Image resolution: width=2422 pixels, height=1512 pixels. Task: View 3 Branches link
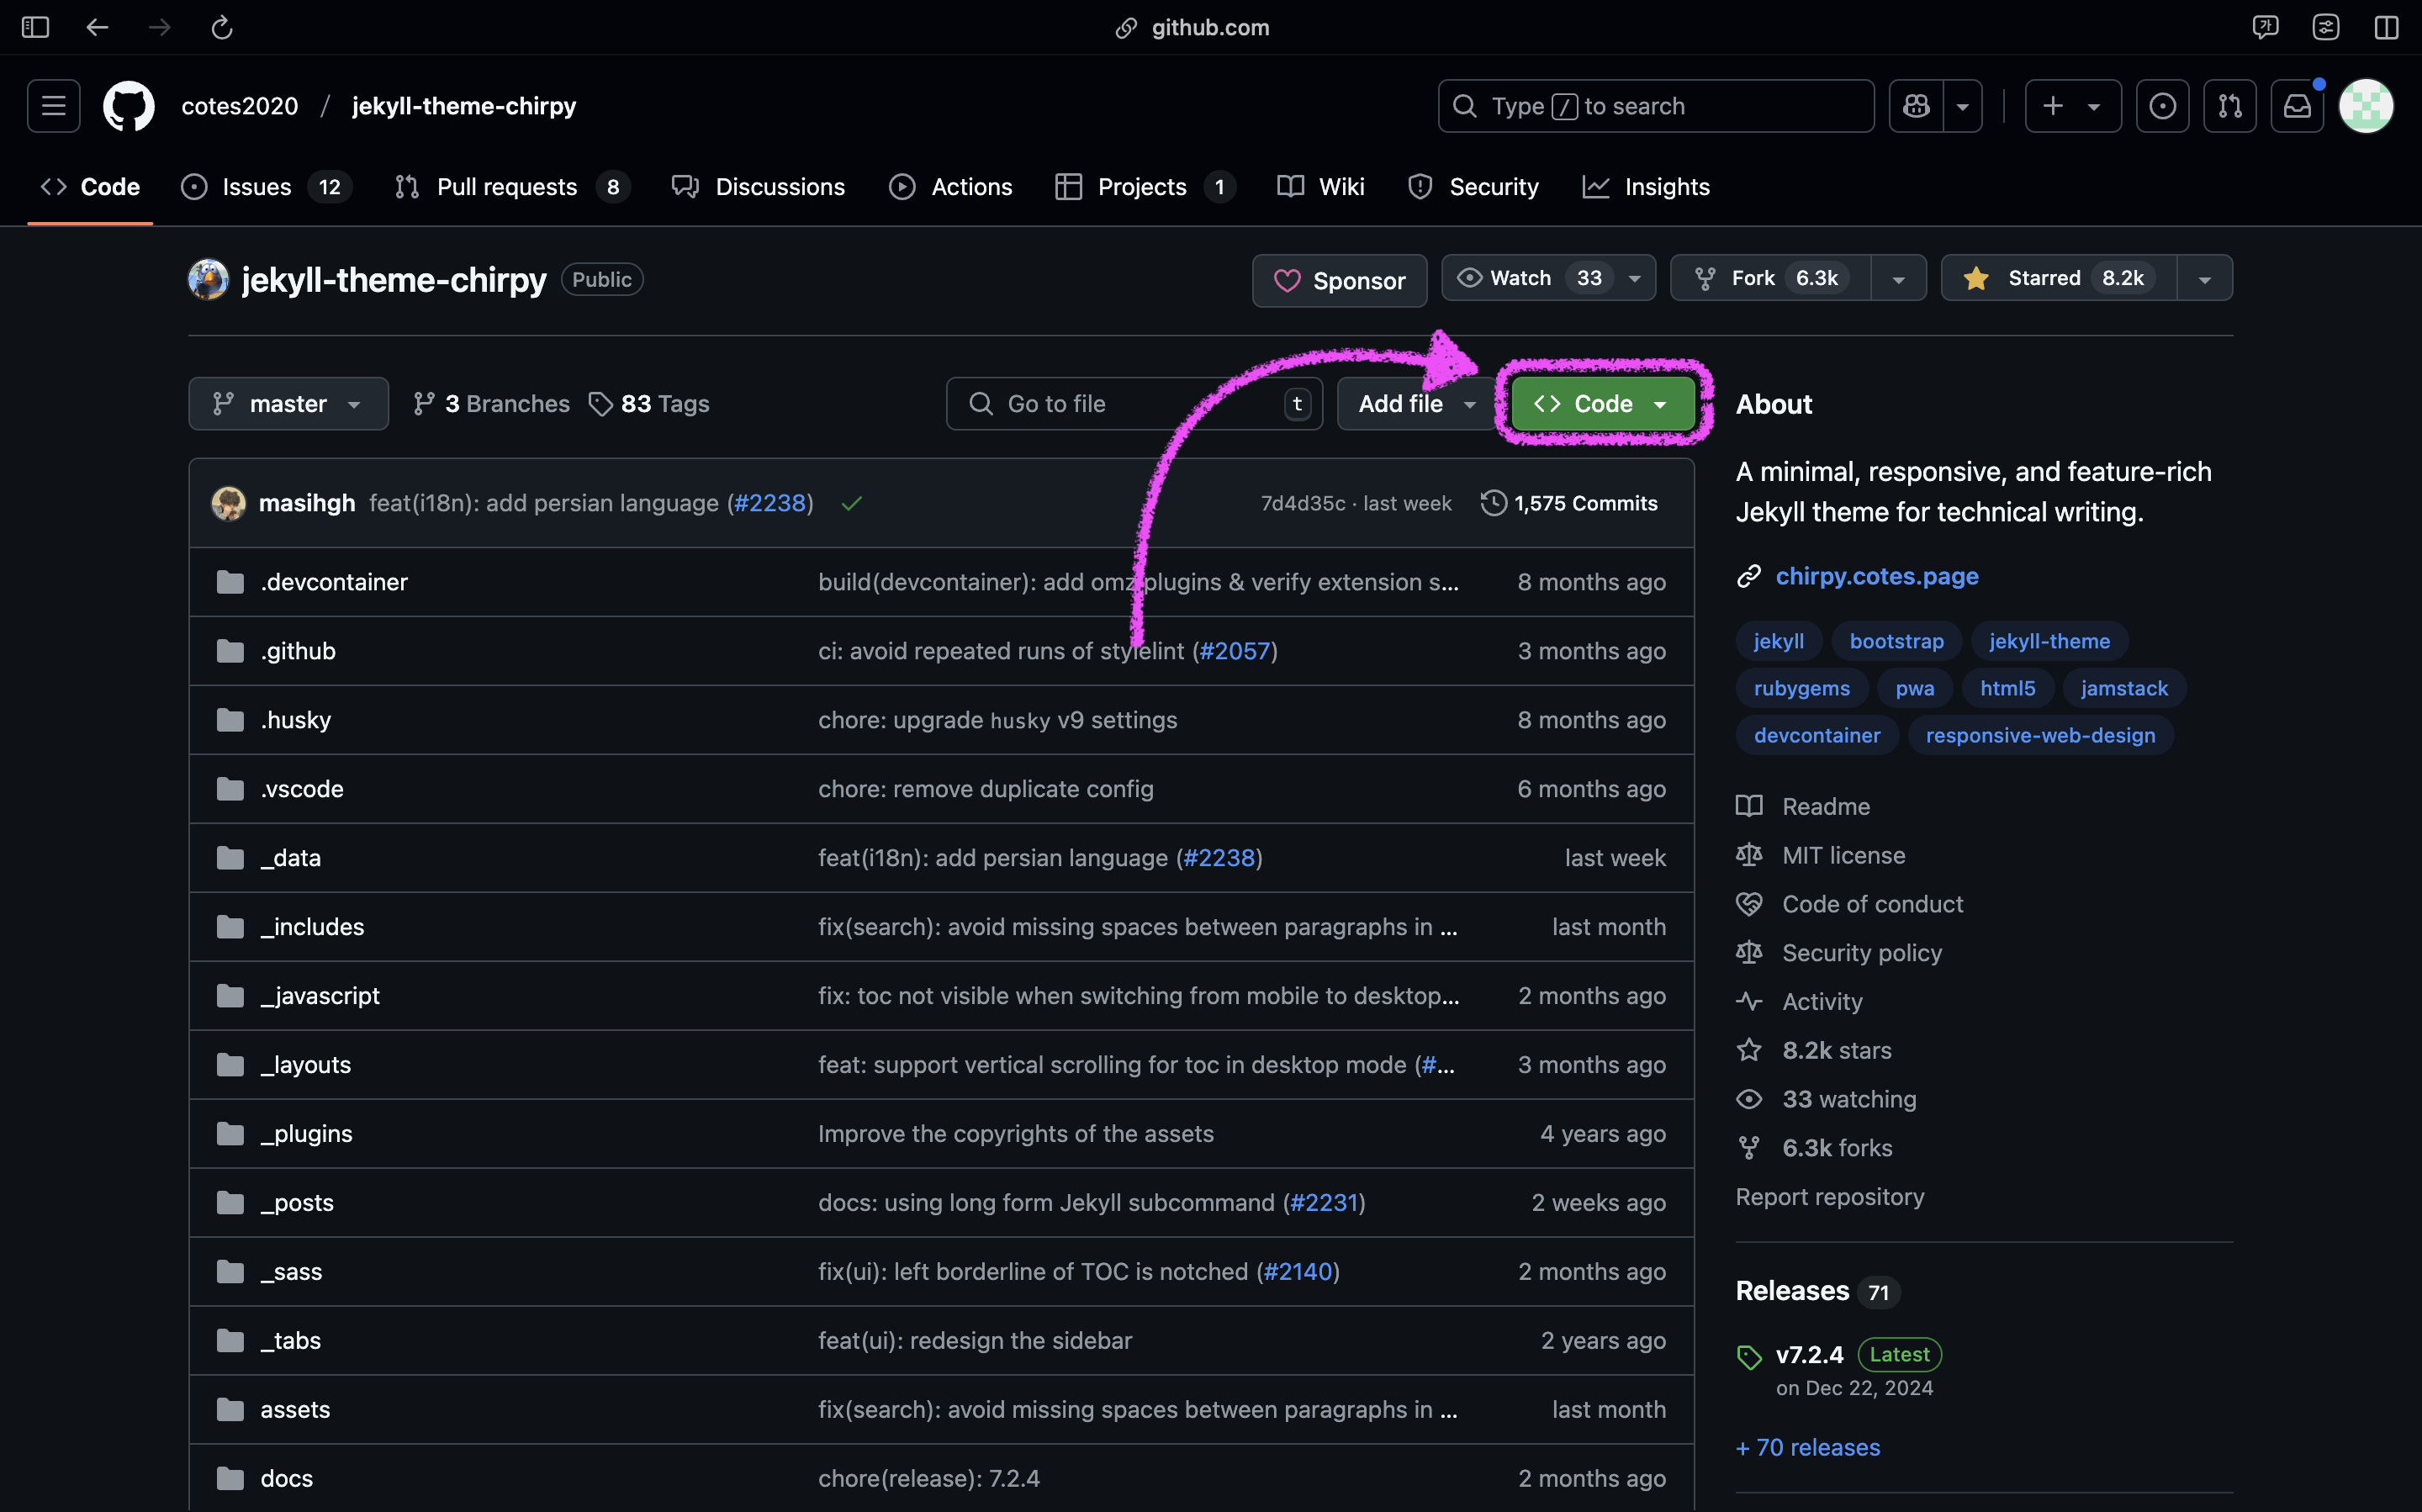[x=491, y=404]
